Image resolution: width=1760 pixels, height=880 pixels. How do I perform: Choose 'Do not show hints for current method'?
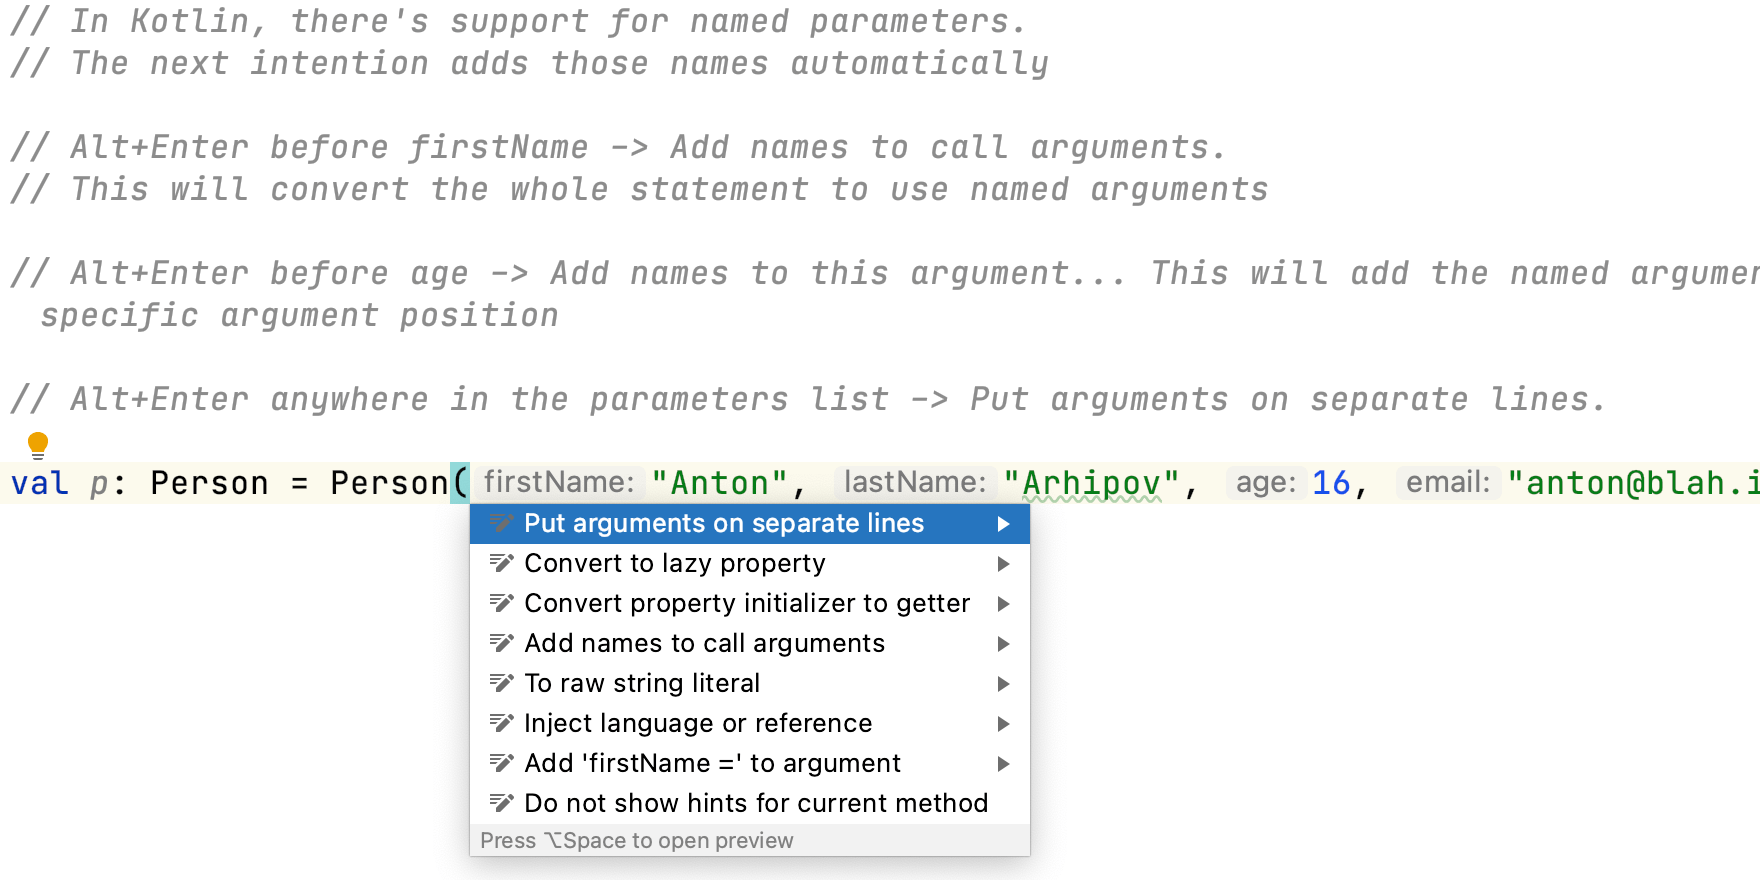[755, 804]
